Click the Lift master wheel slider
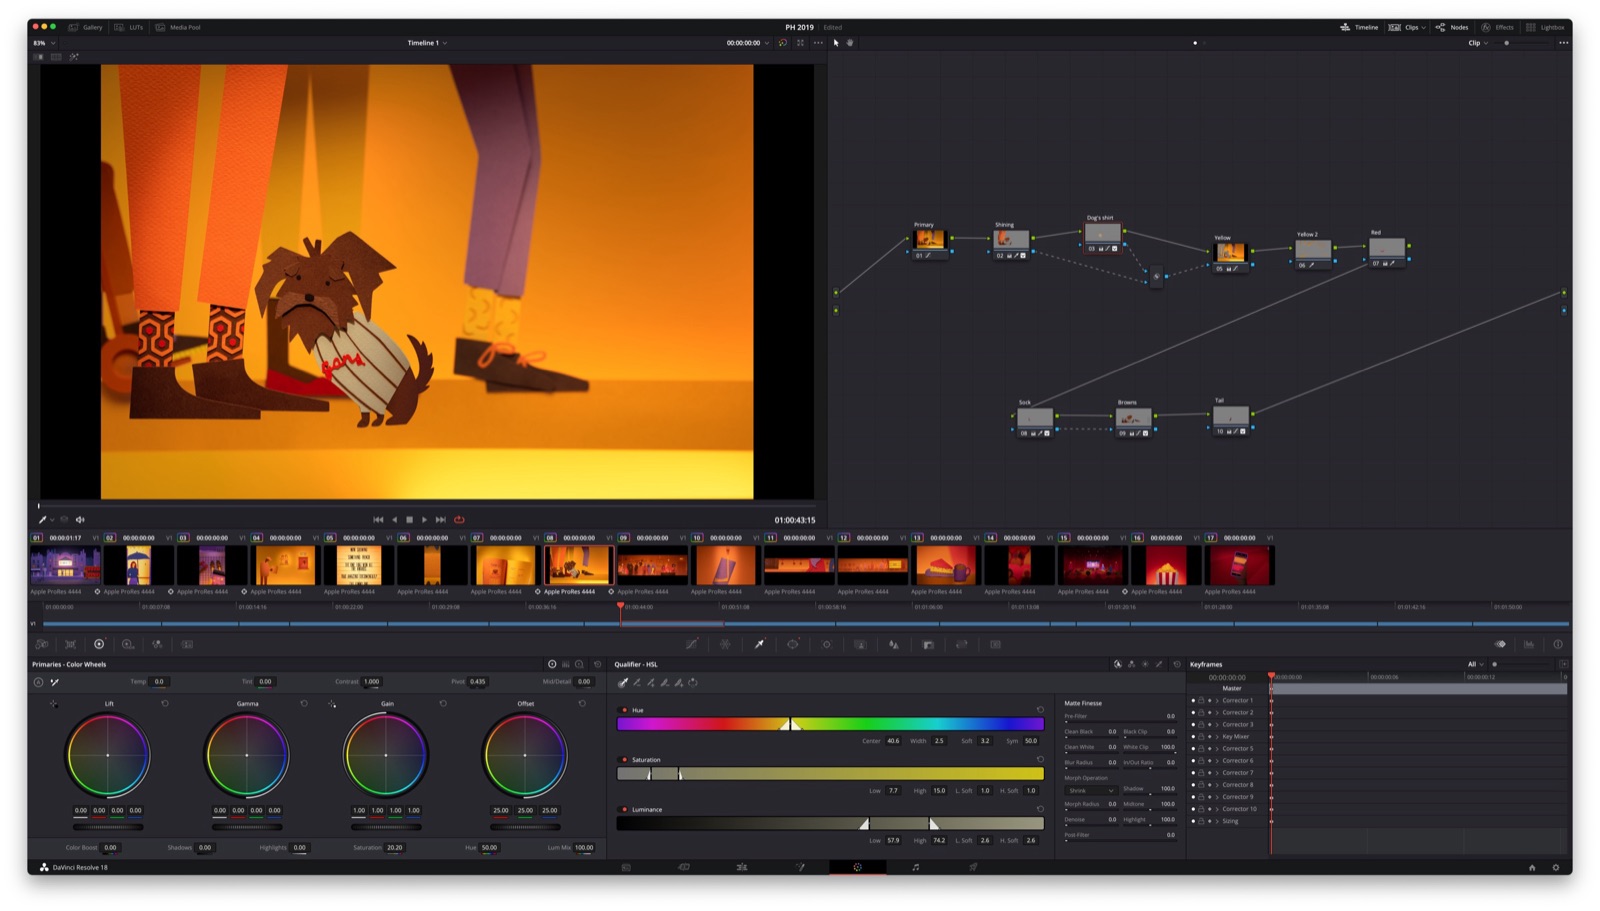Screen dimensions: 1600x911 click(x=108, y=827)
